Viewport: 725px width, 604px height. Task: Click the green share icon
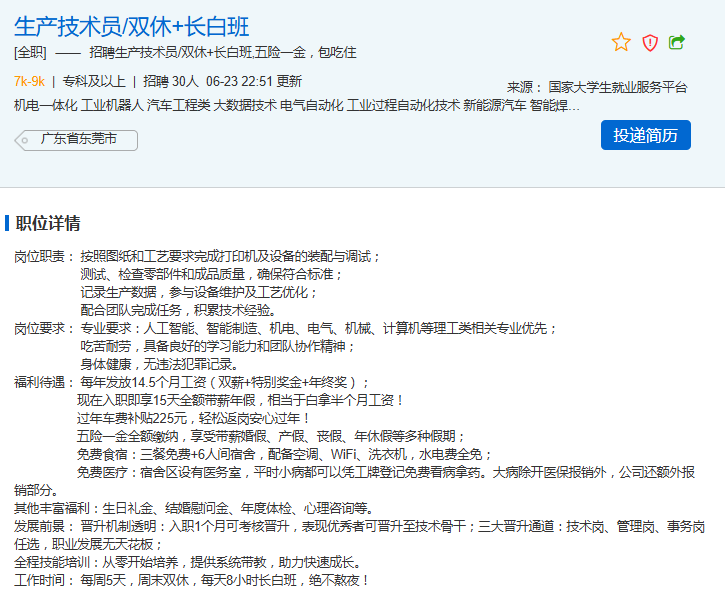click(x=677, y=42)
